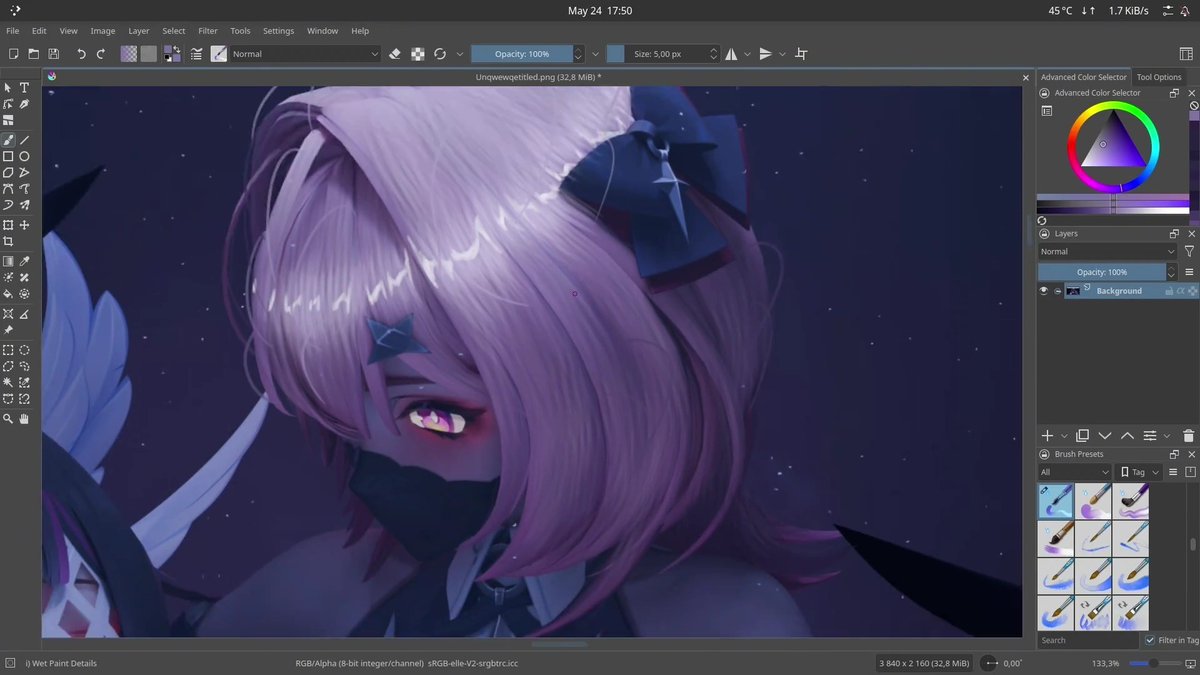Expand arrow next to reload preset
This screenshot has height=675, width=1200.
coord(460,54)
